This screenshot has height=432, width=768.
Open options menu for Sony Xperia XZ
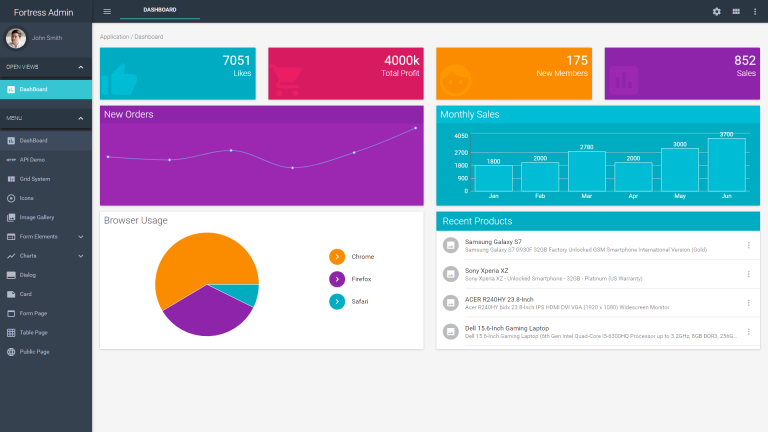coord(748,274)
